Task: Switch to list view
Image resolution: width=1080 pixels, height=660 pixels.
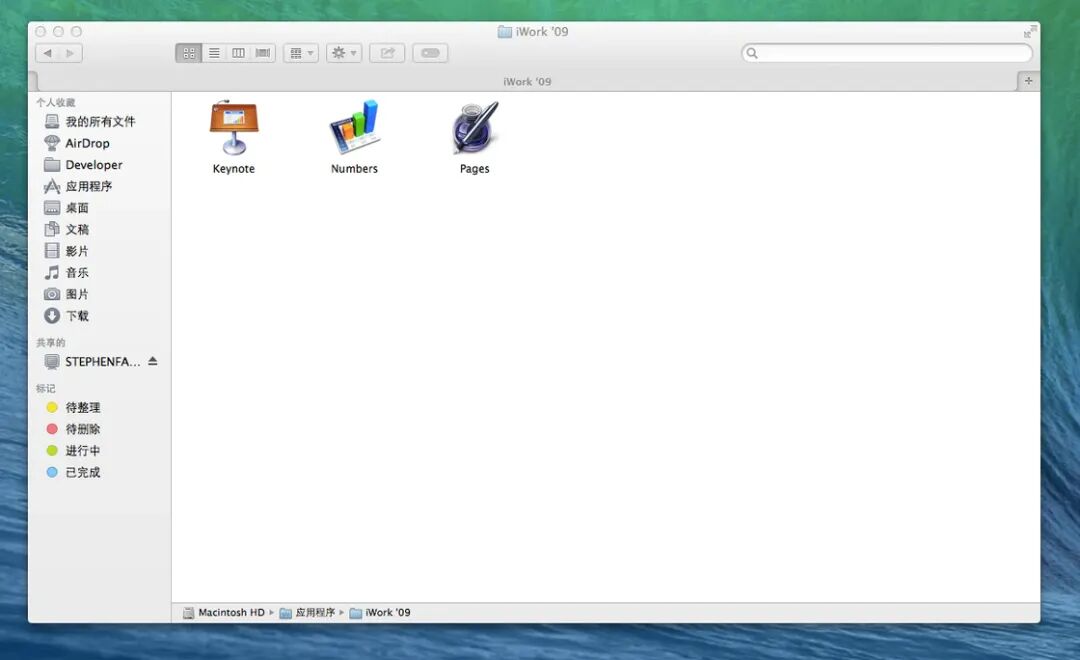Action: tap(214, 53)
